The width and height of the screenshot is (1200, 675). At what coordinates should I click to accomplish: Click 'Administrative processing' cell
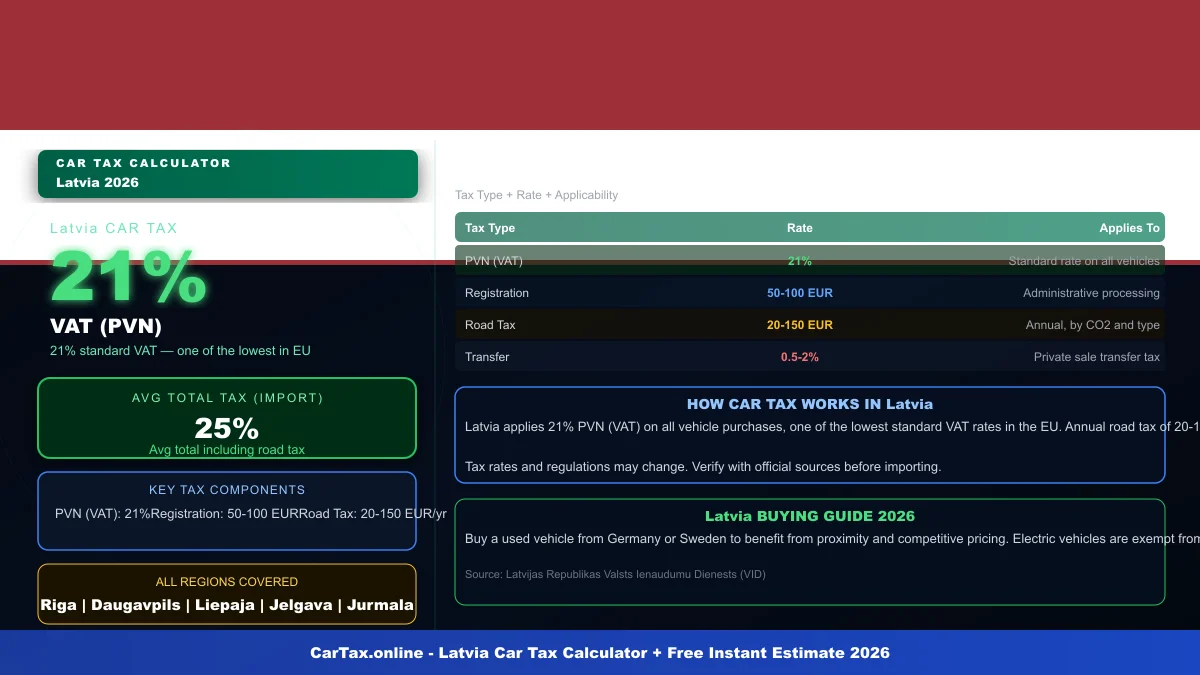coord(1091,293)
